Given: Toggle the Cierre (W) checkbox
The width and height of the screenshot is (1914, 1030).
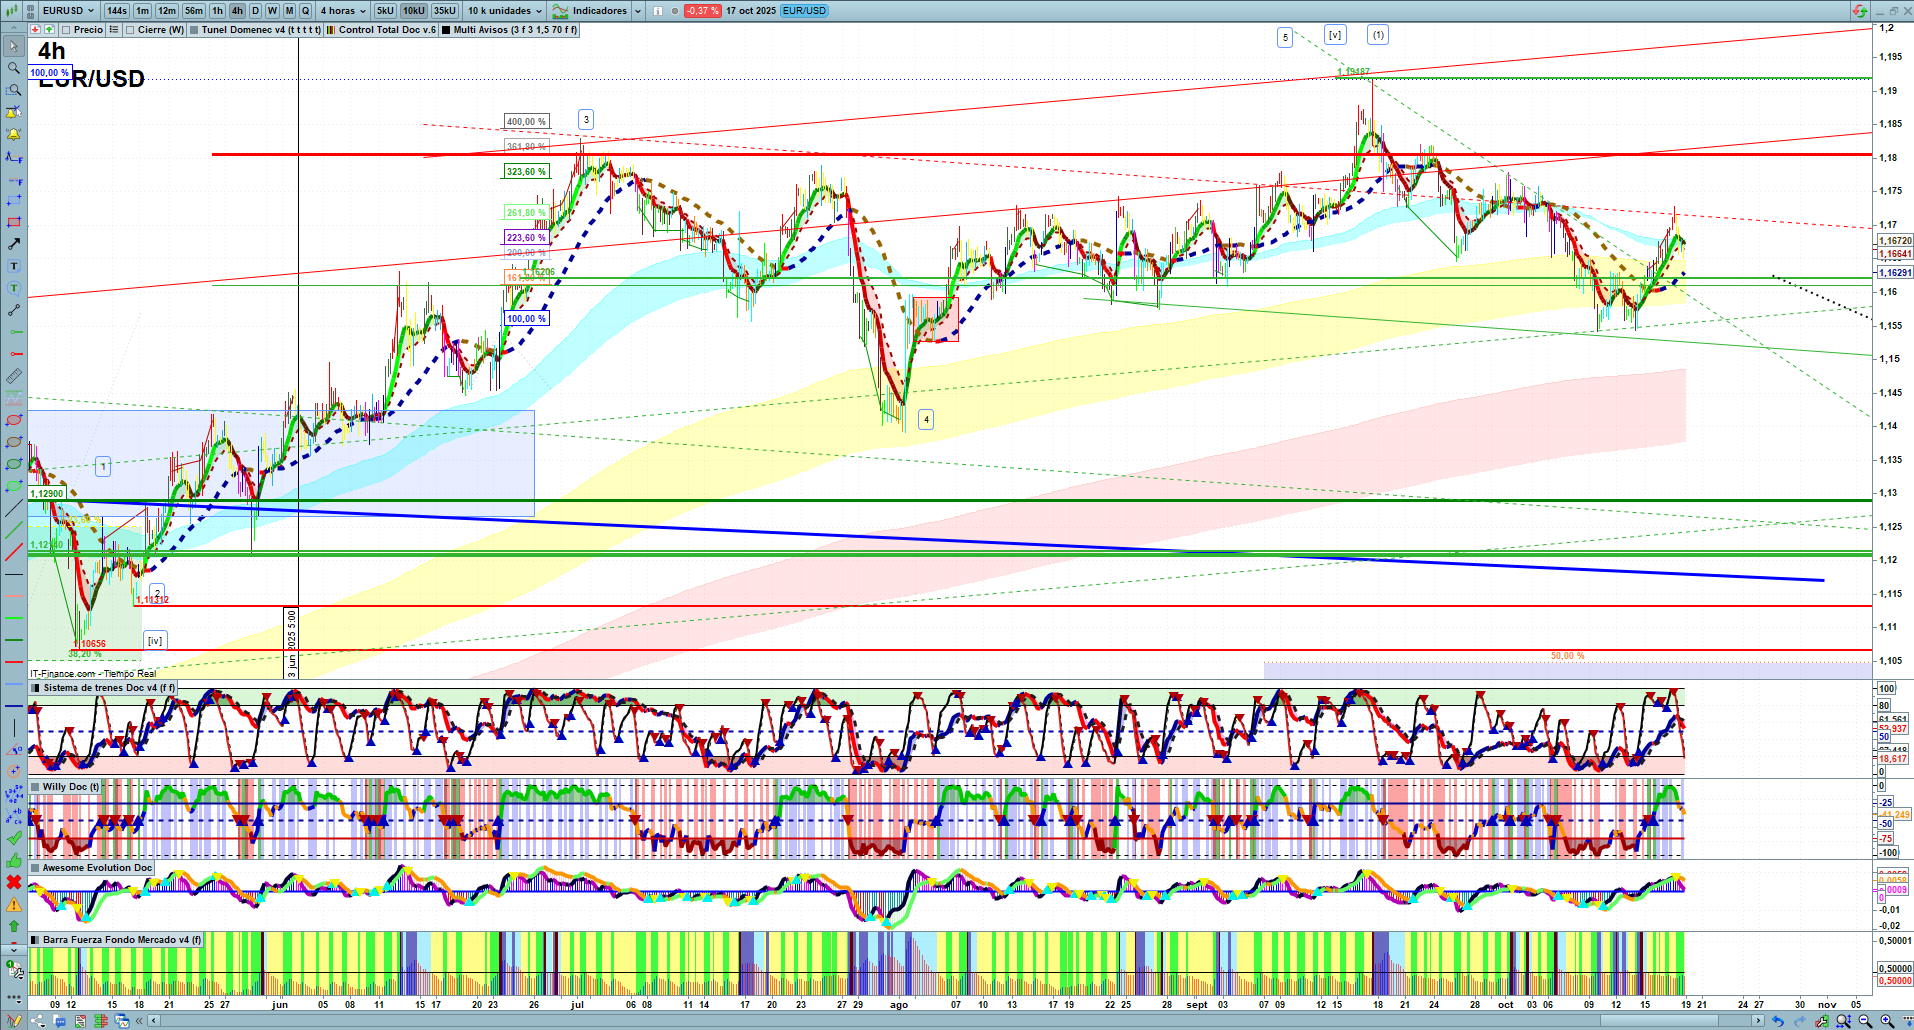Looking at the screenshot, I should click(x=130, y=30).
